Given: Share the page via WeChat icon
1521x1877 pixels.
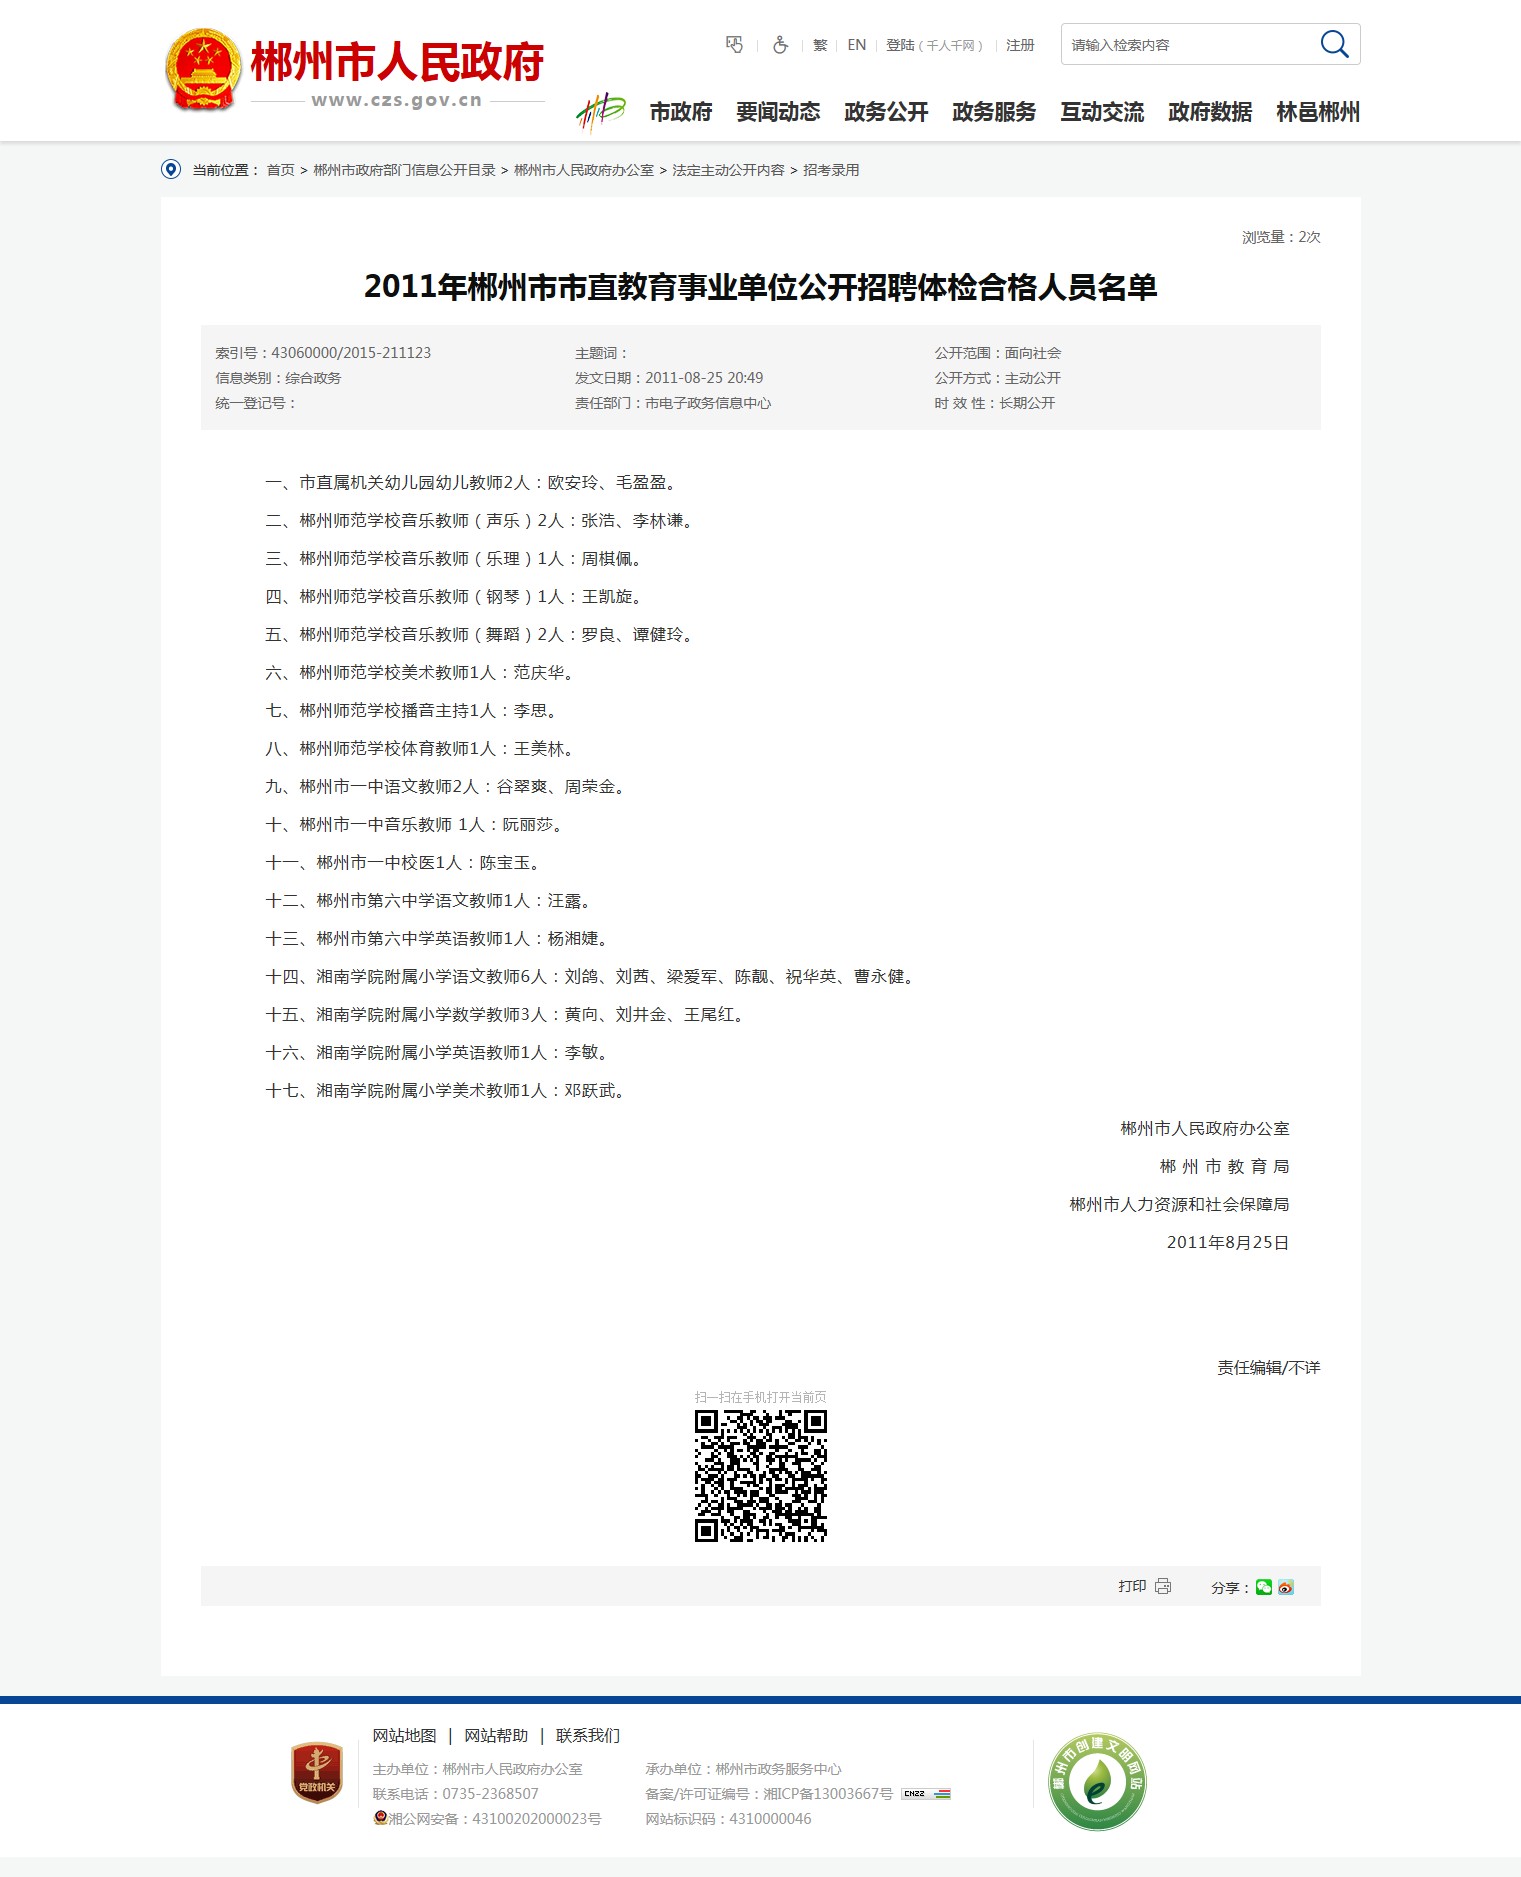Looking at the screenshot, I should 1264,1587.
